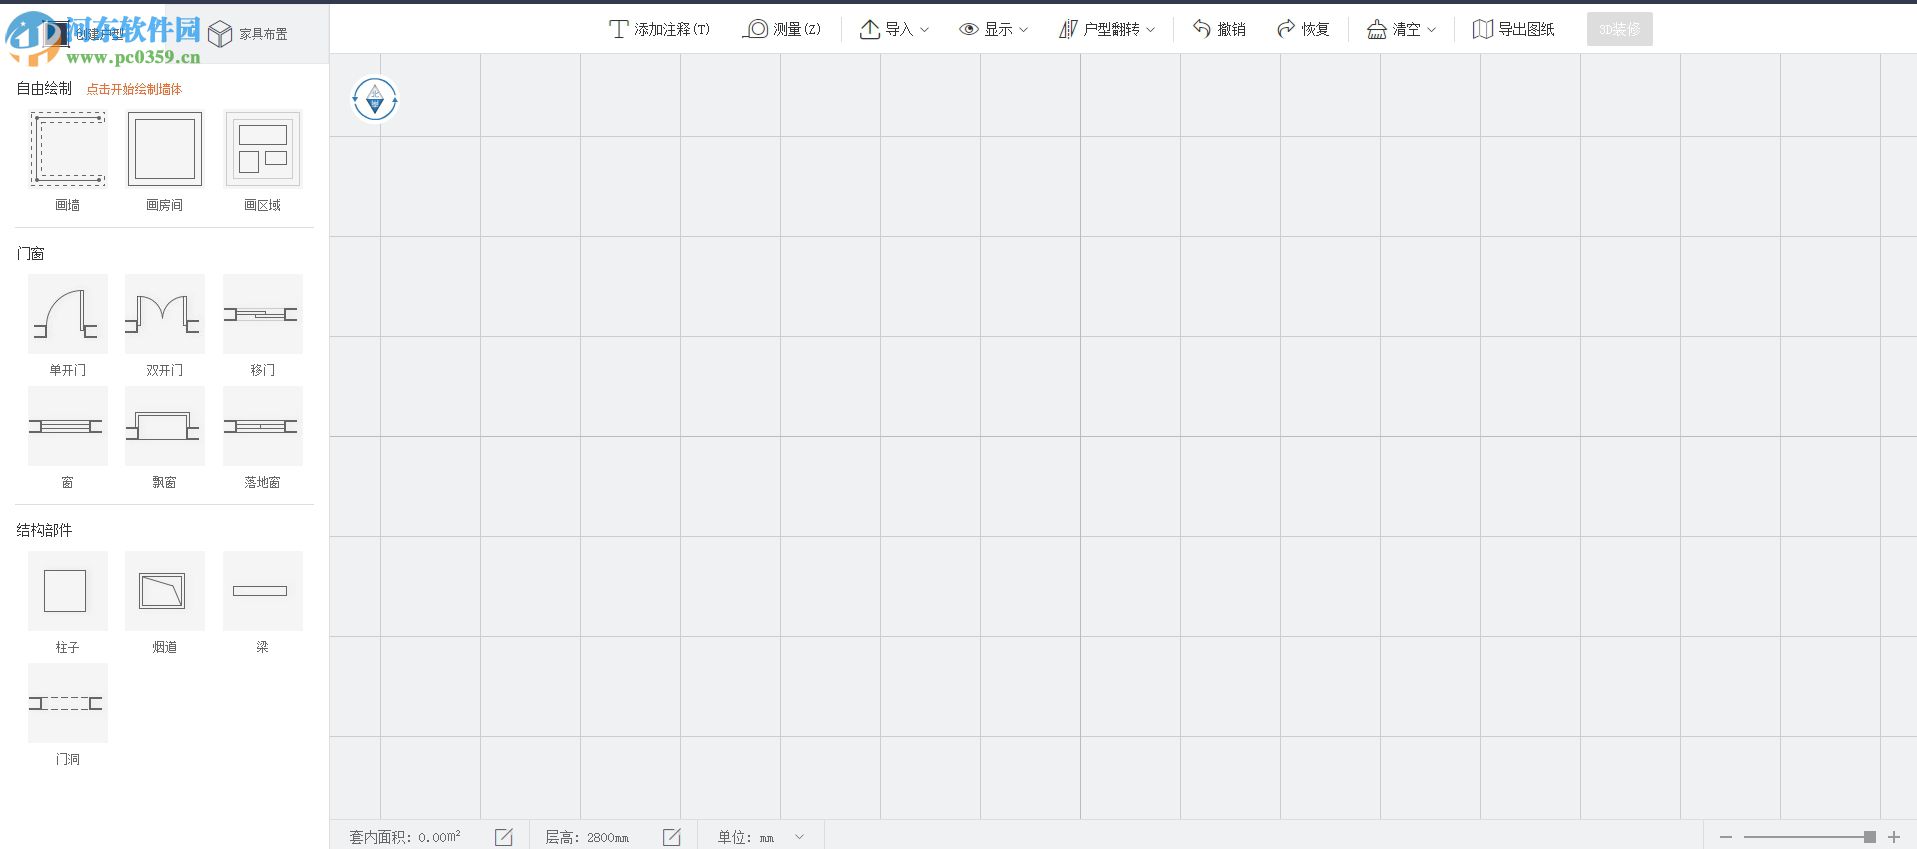
Task: Select the 梁 beam structure
Action: pyautogui.click(x=262, y=591)
